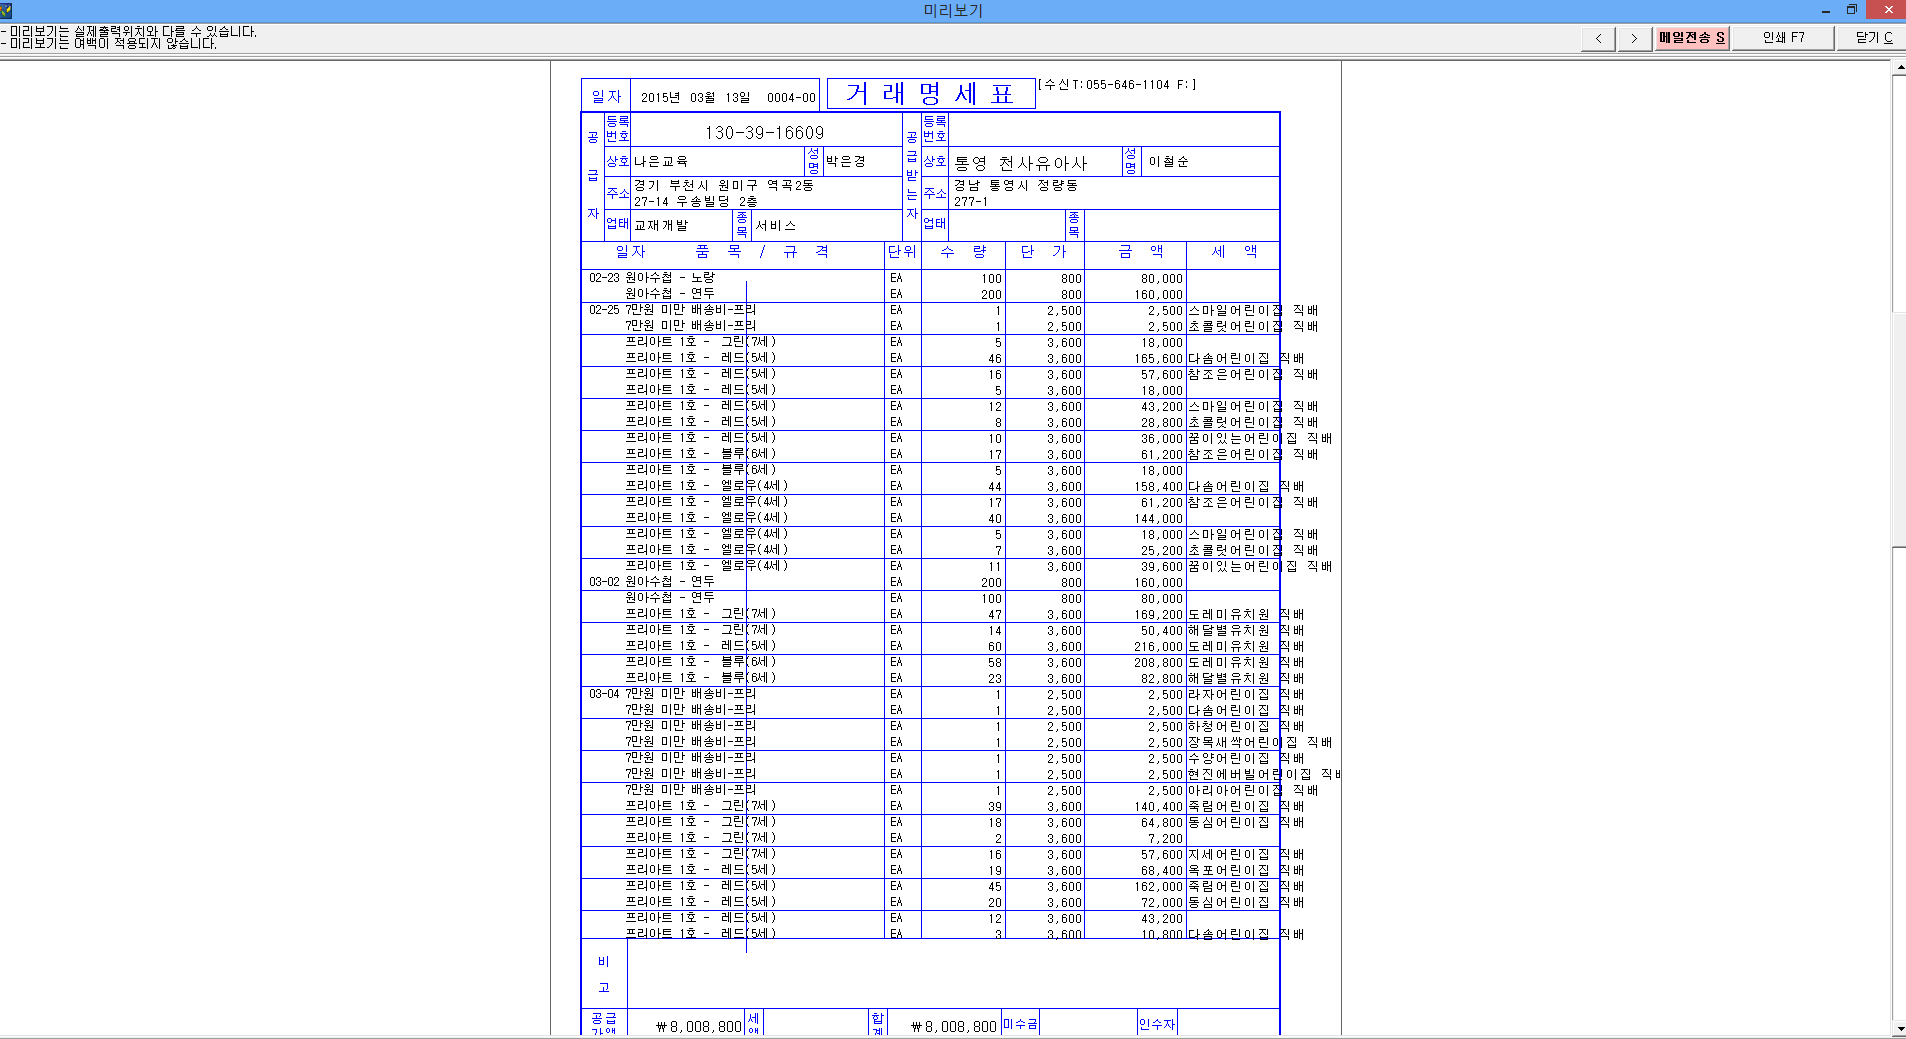Click the date cell 02-23
Image resolution: width=1906 pixels, height=1039 pixels.
pos(604,278)
